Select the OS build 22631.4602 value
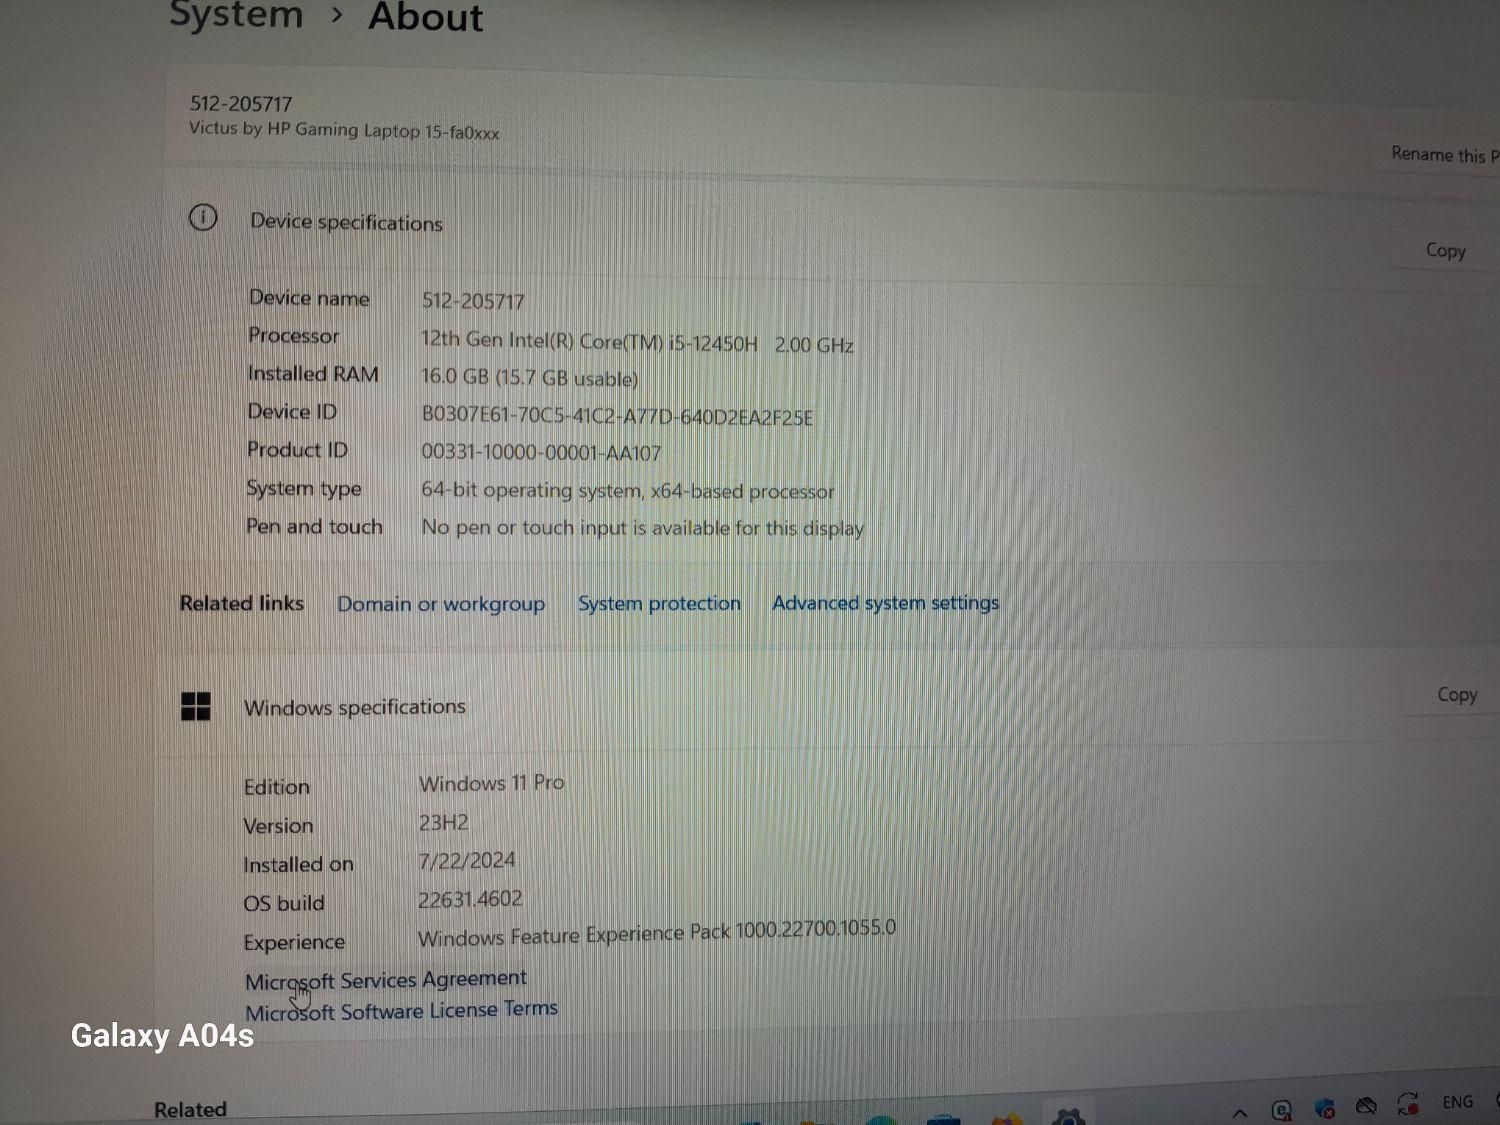The height and width of the screenshot is (1125, 1500). click(470, 898)
